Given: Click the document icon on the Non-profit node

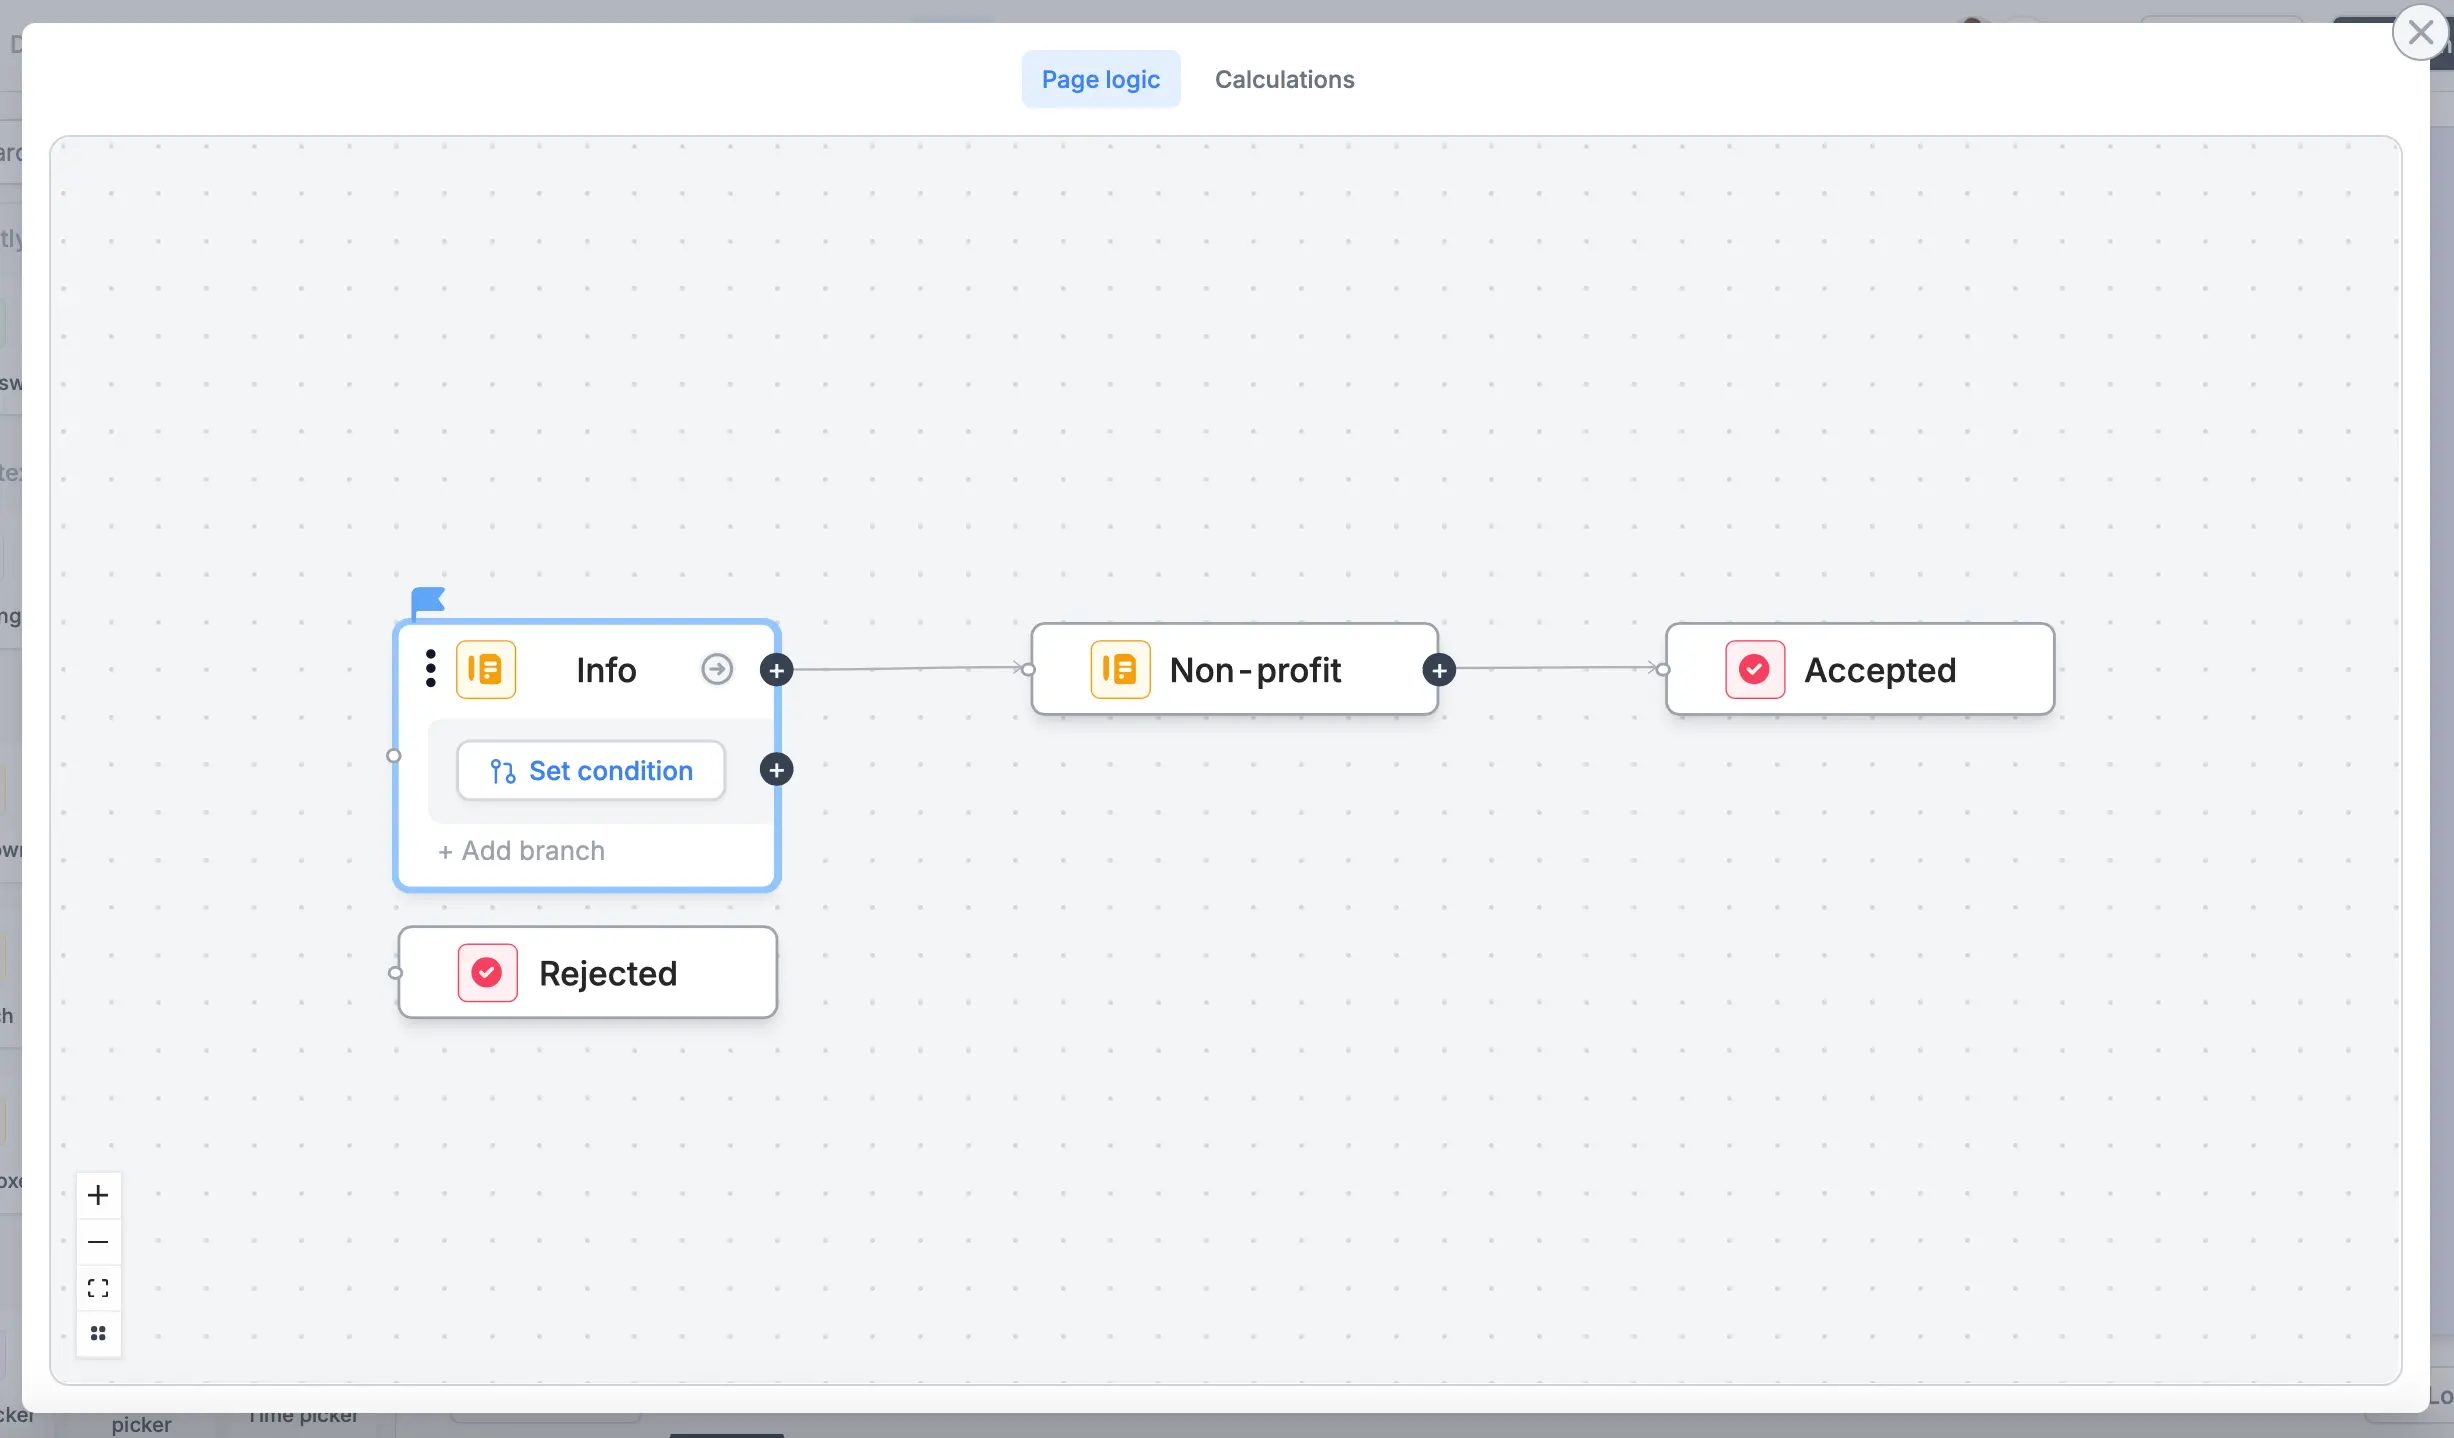Looking at the screenshot, I should (x=1119, y=669).
